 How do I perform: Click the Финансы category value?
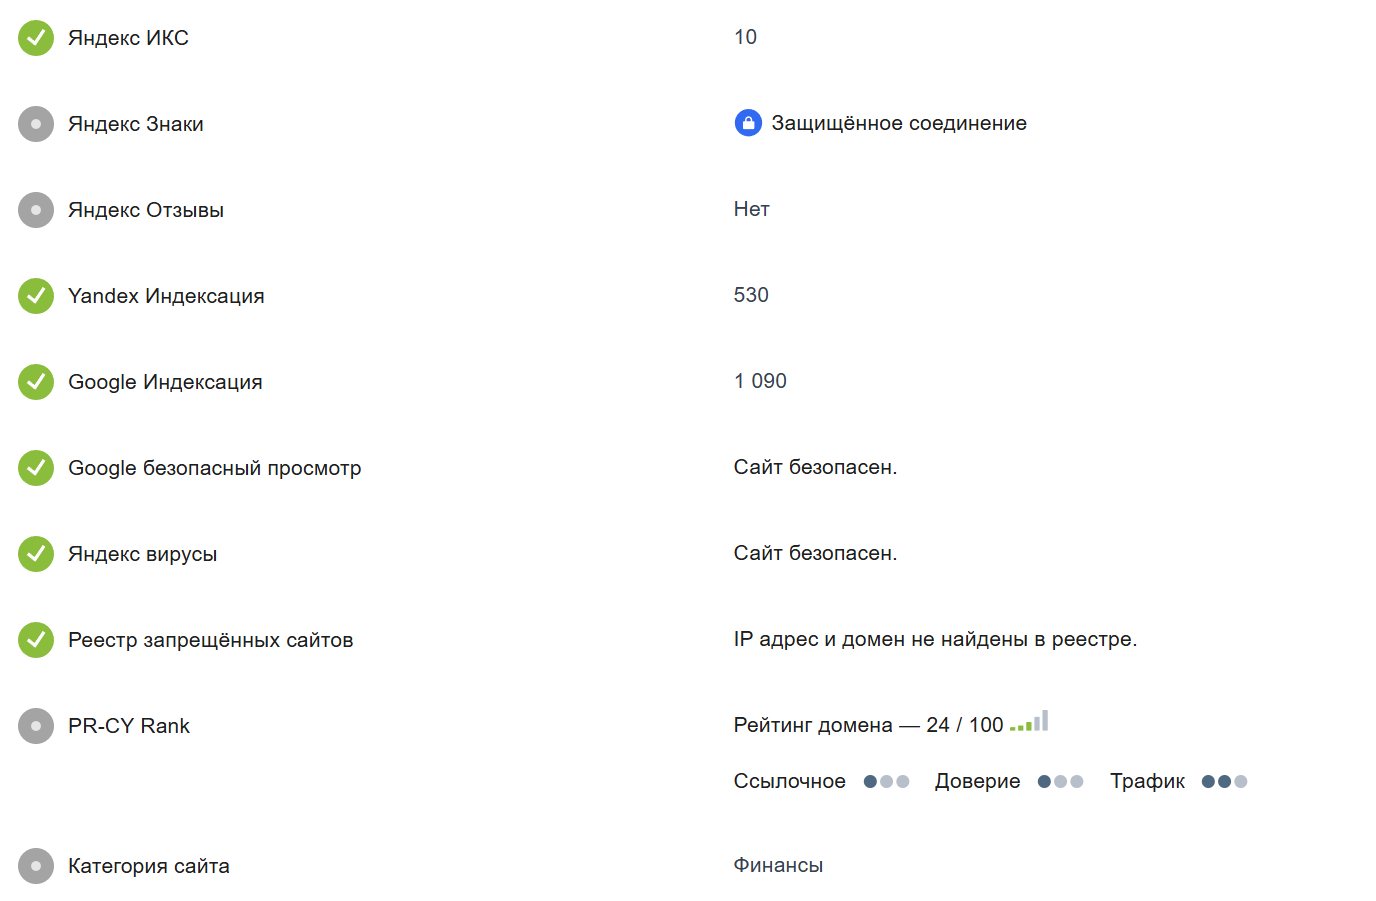(778, 865)
